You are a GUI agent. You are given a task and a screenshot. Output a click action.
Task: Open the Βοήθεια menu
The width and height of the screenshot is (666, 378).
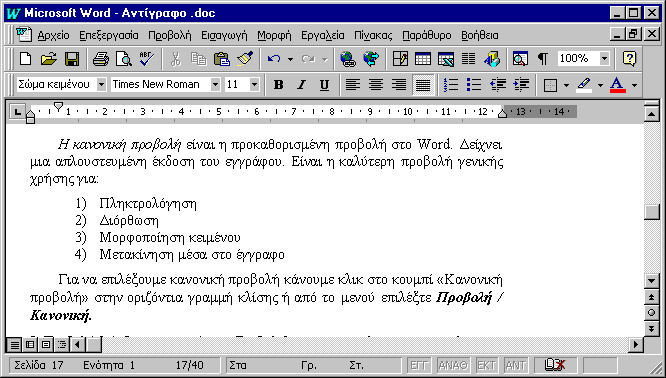pyautogui.click(x=480, y=35)
